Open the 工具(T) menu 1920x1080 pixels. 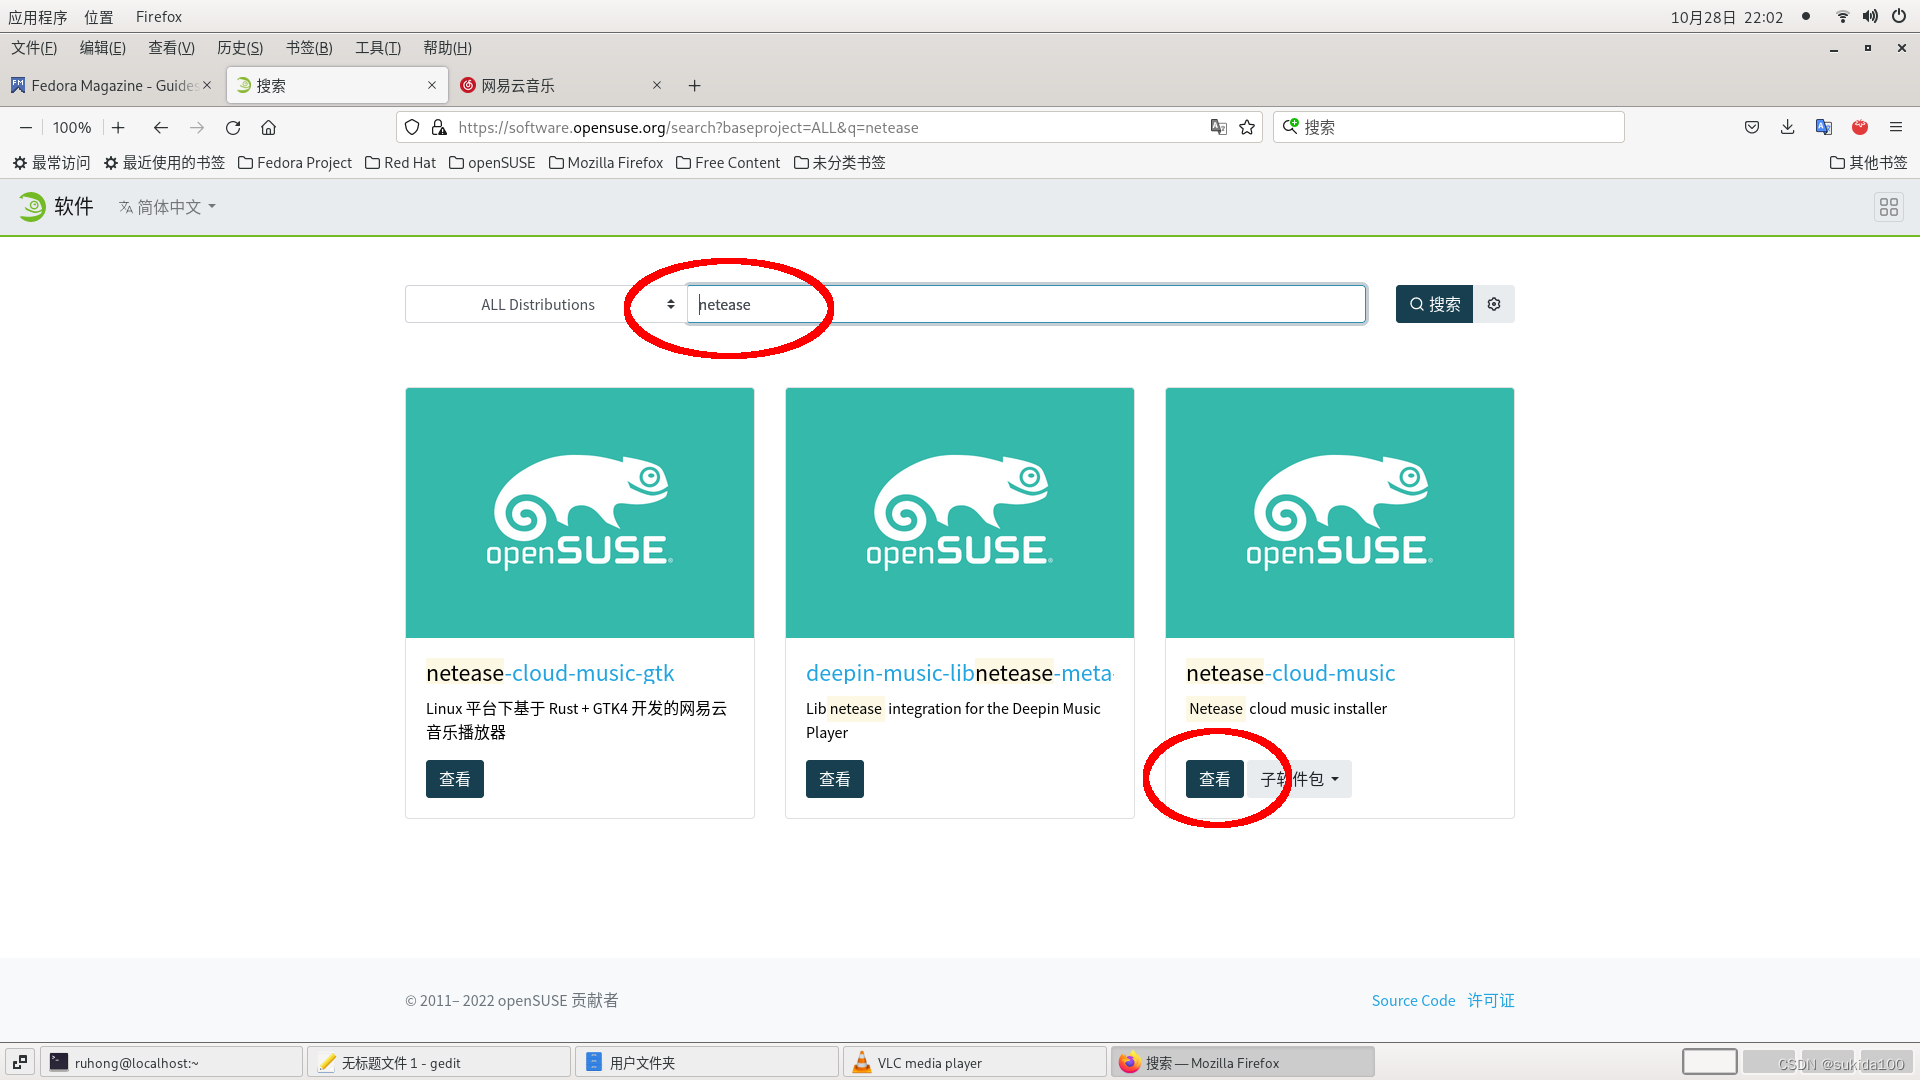pyautogui.click(x=378, y=48)
